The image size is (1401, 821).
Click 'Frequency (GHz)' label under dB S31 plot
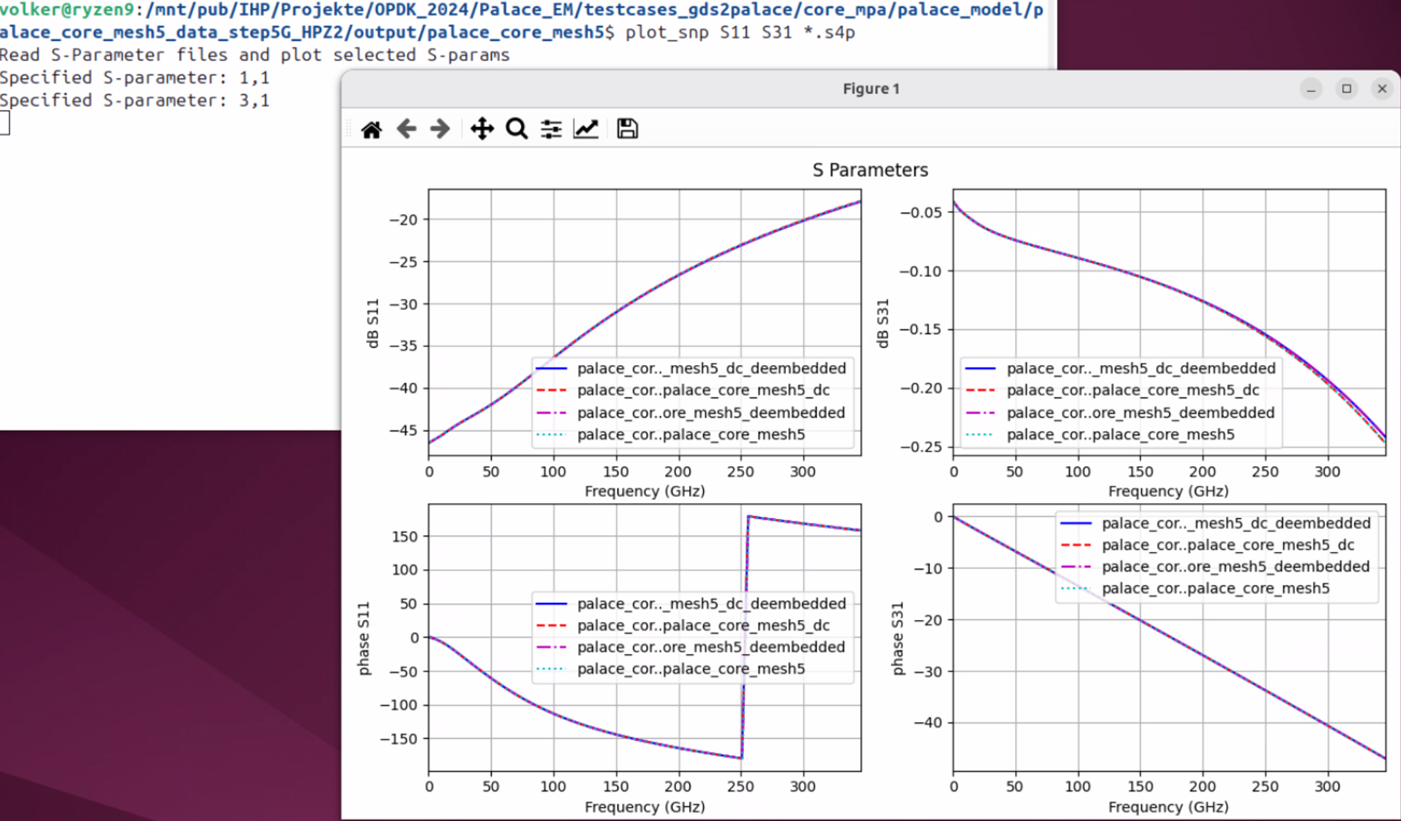(1169, 491)
